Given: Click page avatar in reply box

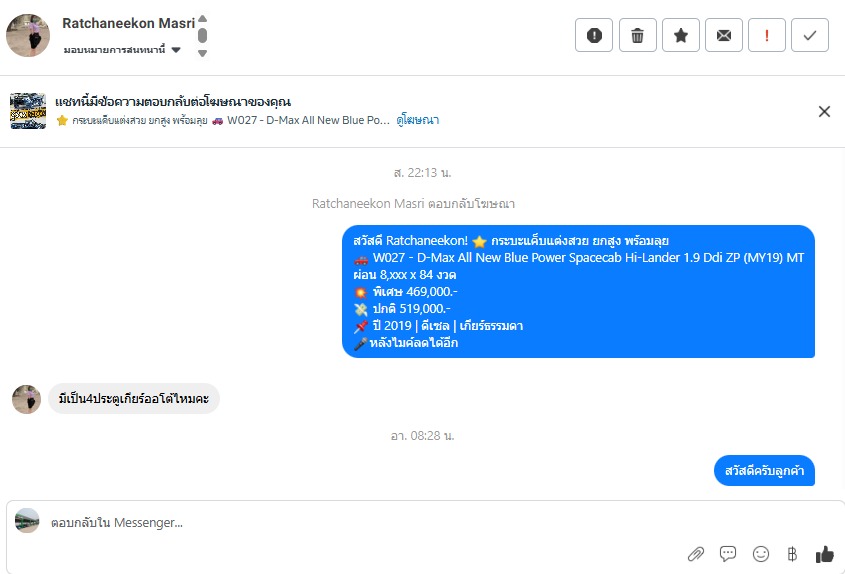Looking at the screenshot, I should (x=27, y=521).
